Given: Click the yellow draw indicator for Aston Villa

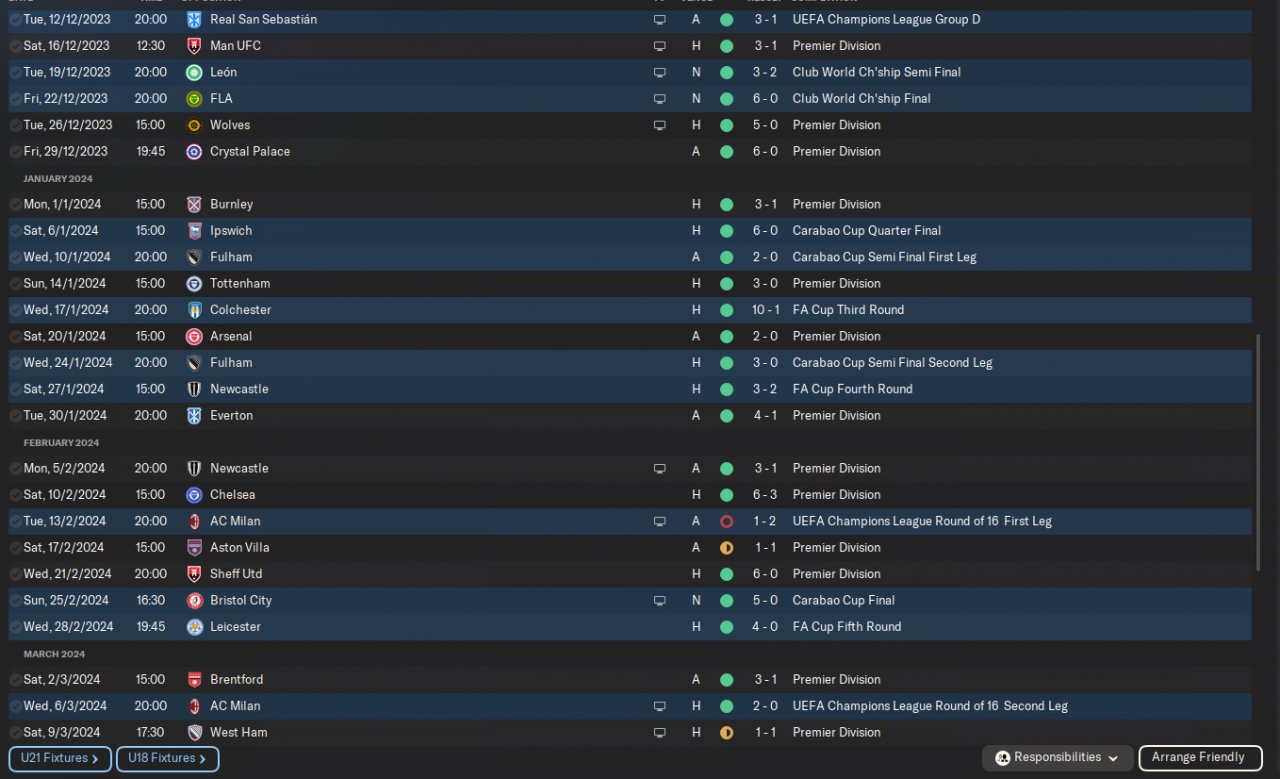Looking at the screenshot, I should point(726,548).
